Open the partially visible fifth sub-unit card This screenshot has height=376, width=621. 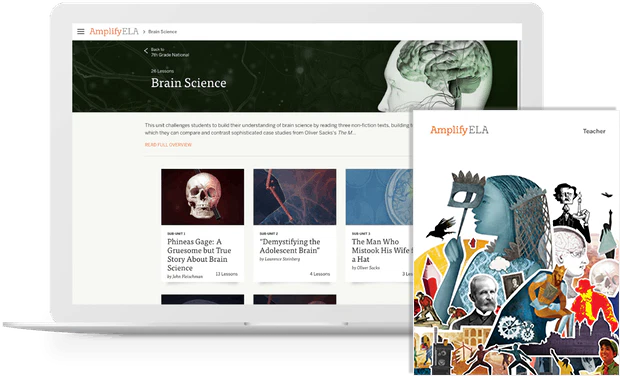coord(295,300)
